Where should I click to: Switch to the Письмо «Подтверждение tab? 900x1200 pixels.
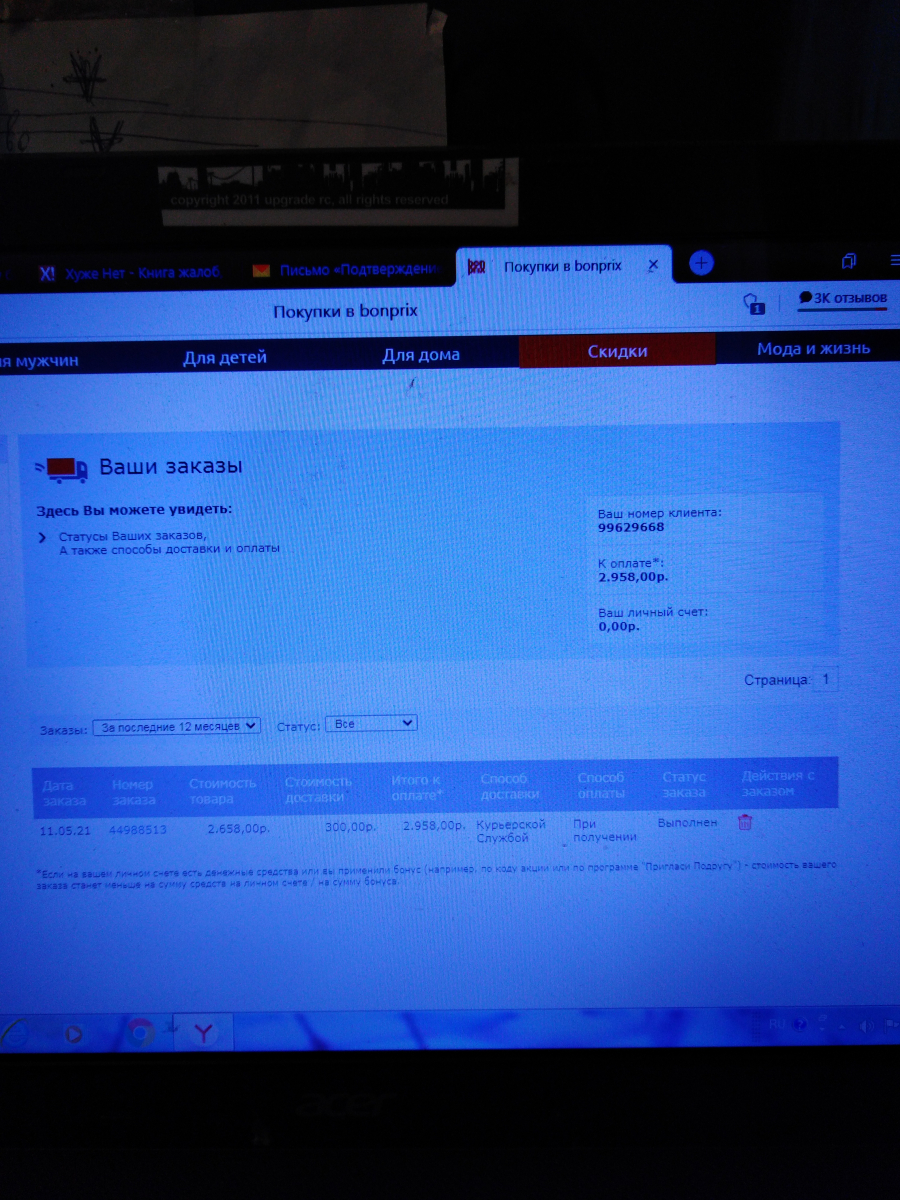pyautogui.click(x=347, y=270)
